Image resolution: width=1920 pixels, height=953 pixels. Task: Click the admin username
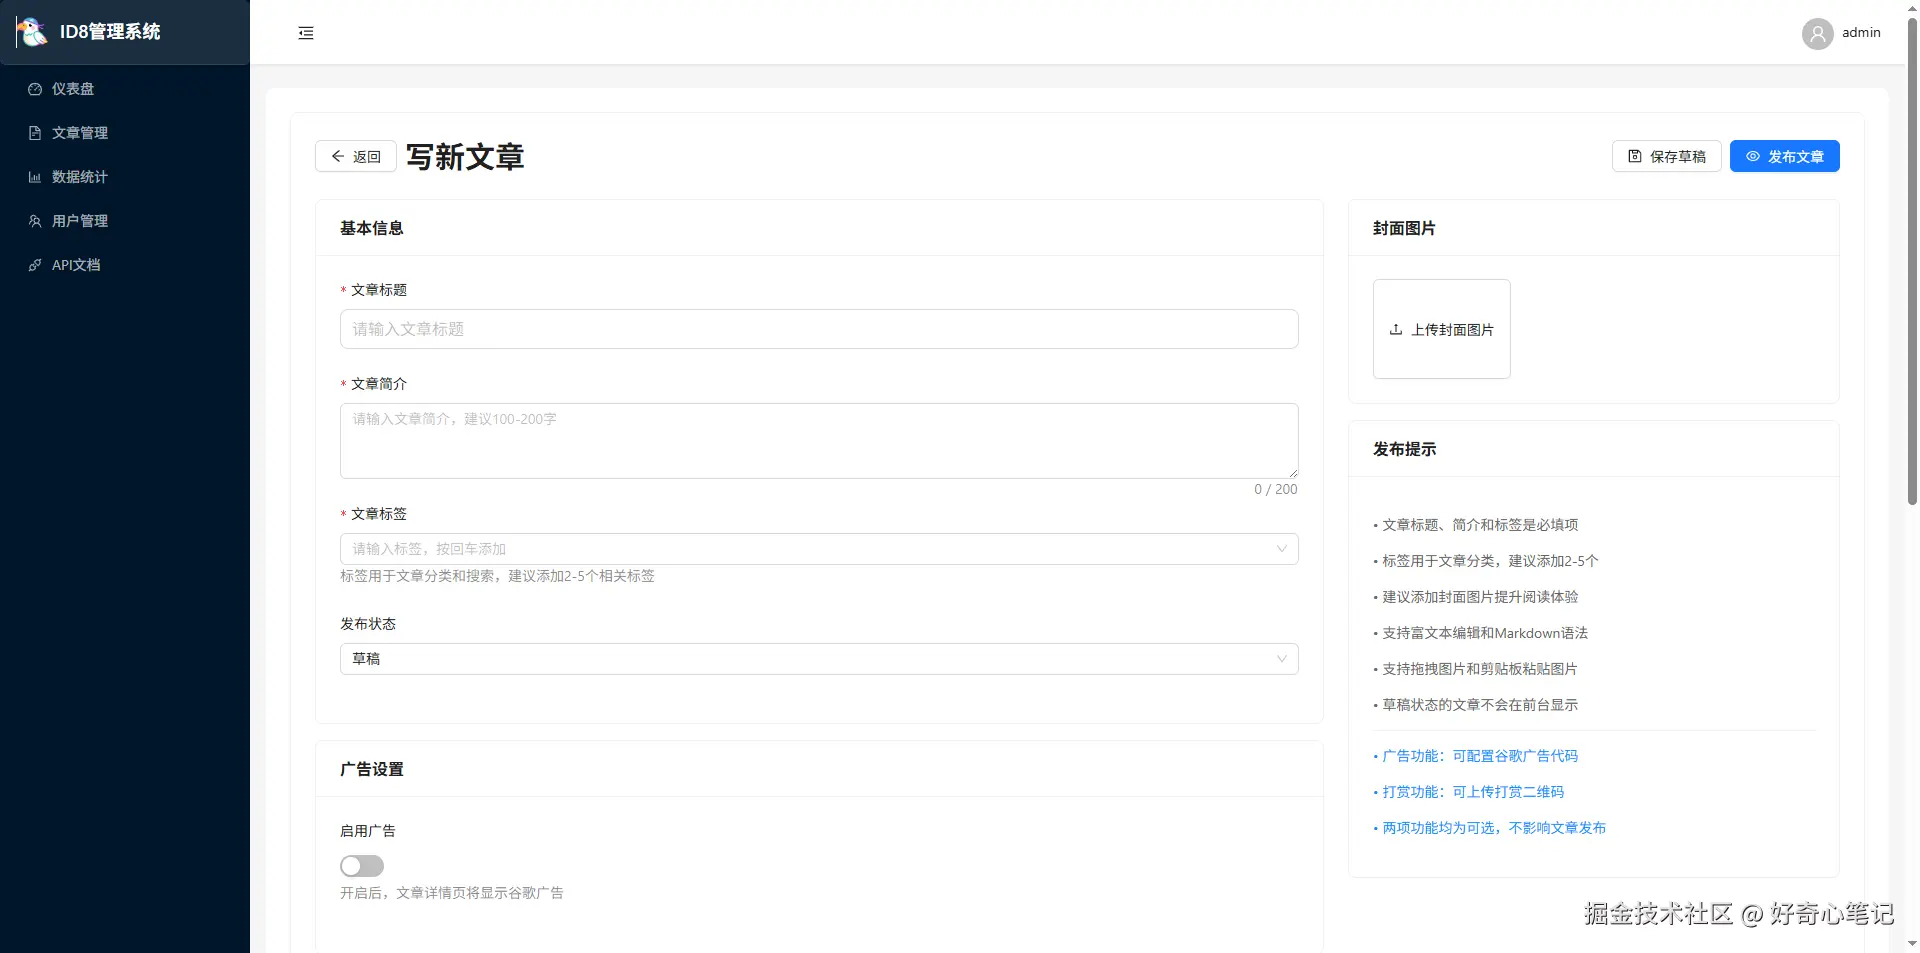click(1861, 33)
